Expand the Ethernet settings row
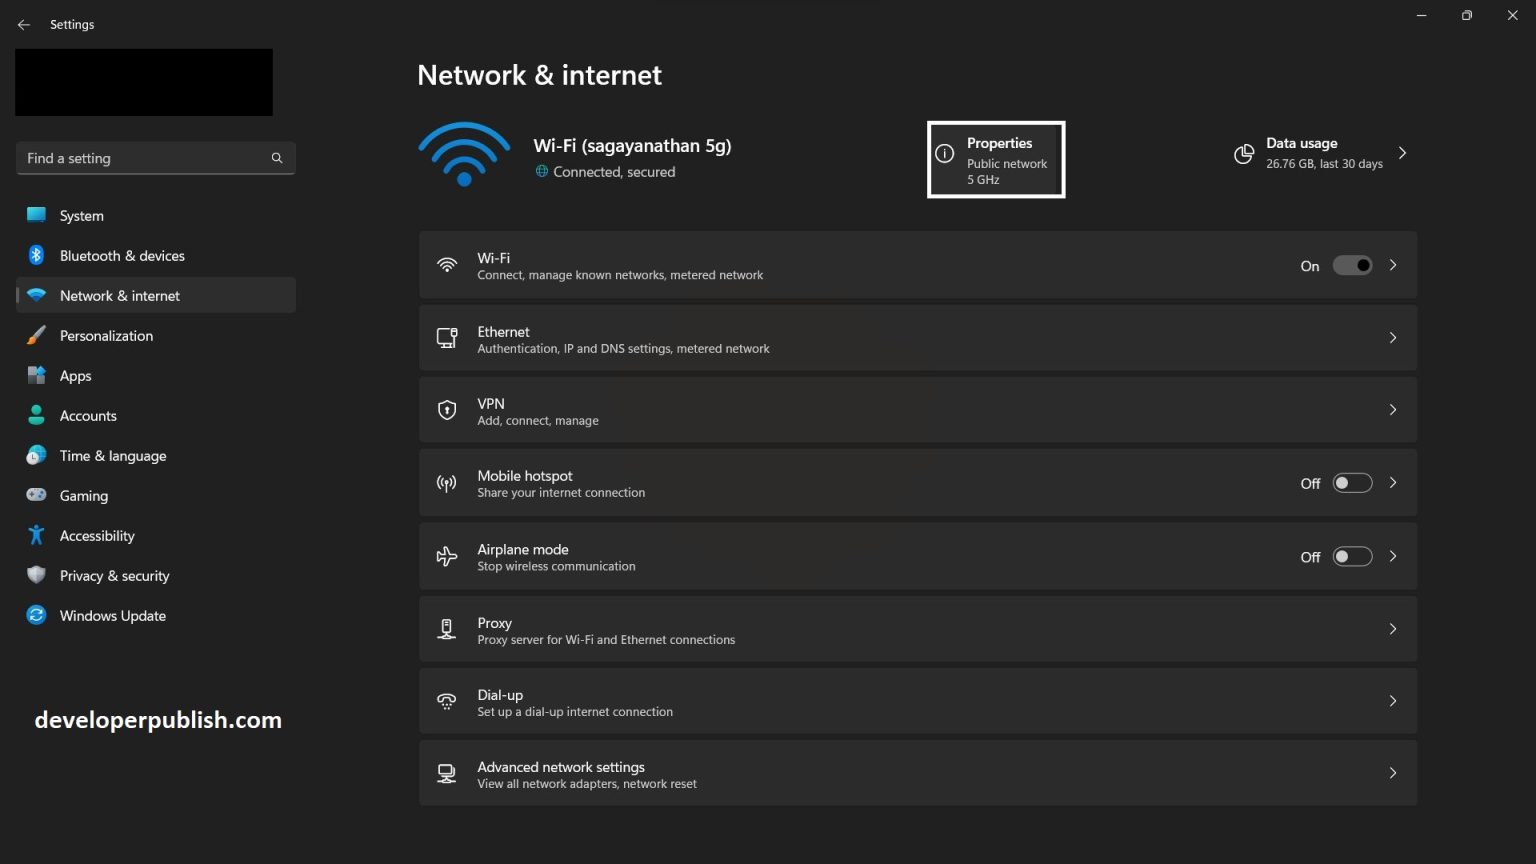Viewport: 1536px width, 864px height. tap(1392, 338)
